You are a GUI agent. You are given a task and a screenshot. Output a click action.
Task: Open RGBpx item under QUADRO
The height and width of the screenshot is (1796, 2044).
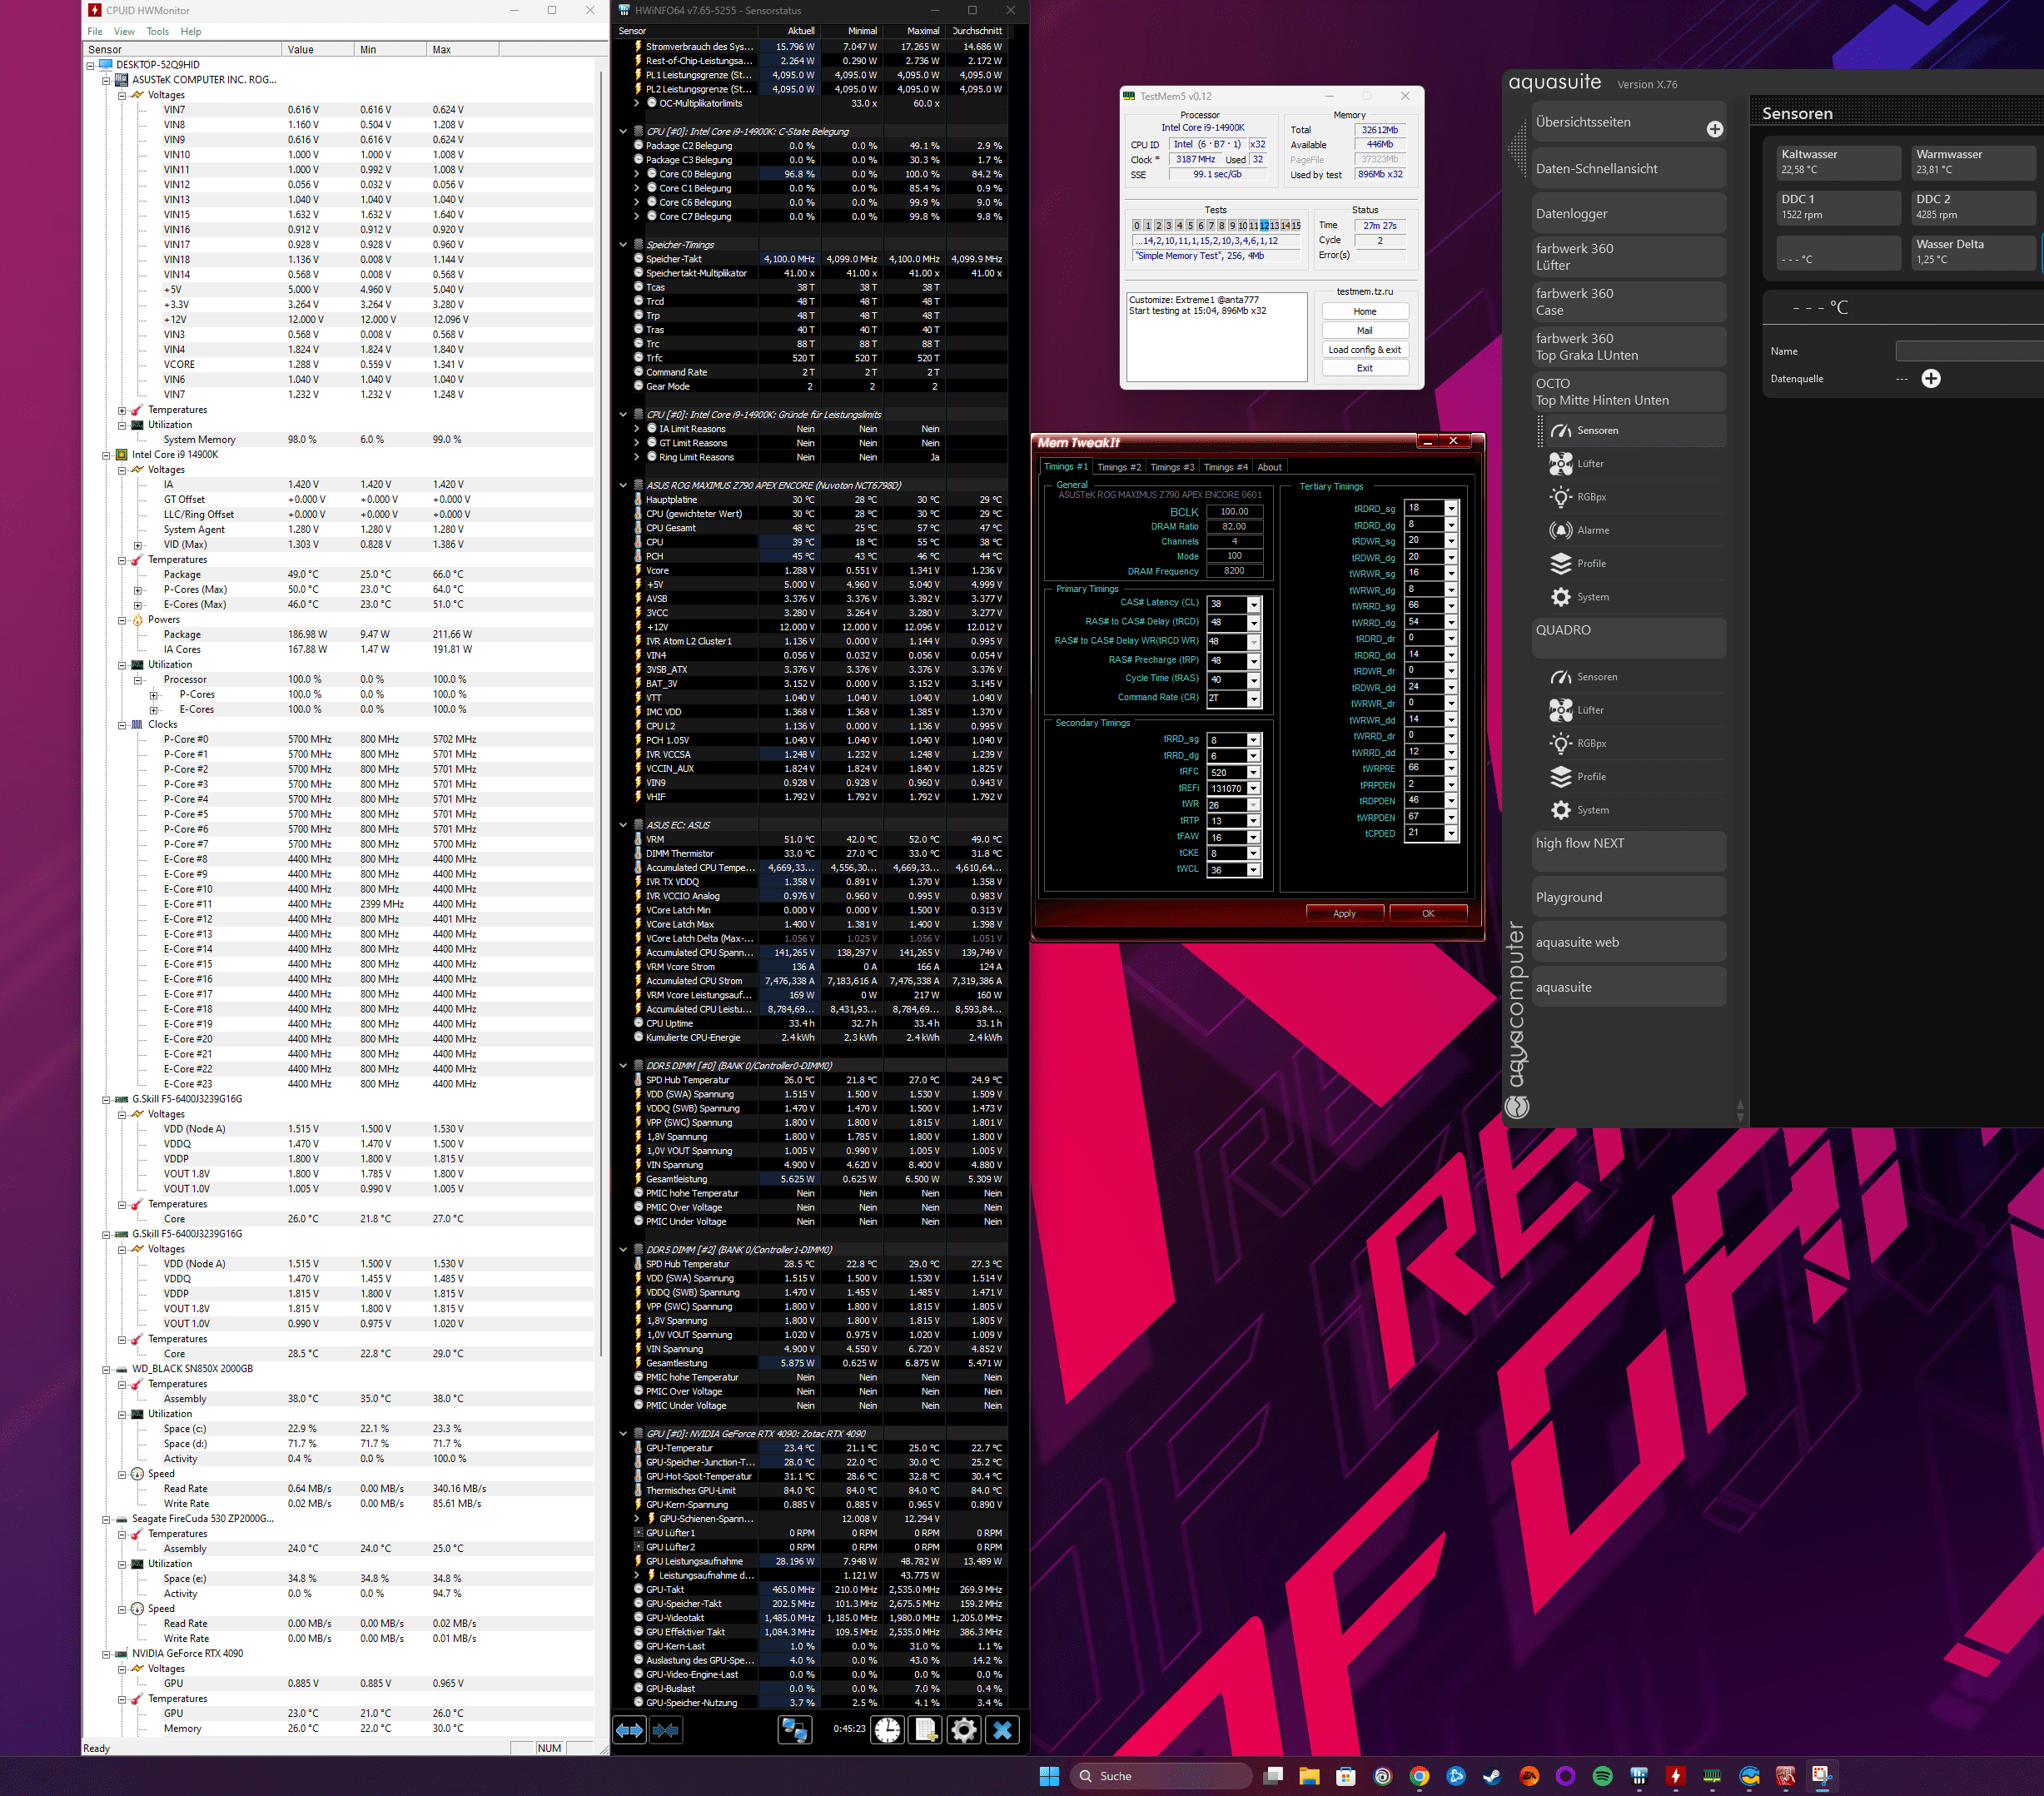coord(1590,743)
